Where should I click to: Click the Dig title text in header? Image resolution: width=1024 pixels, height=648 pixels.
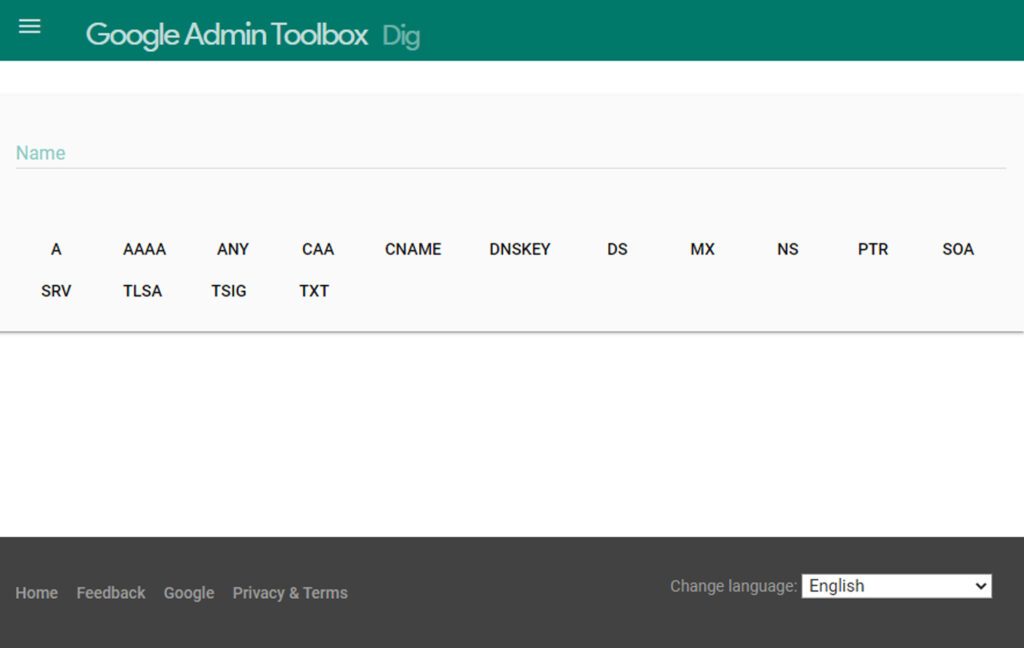coord(401,36)
